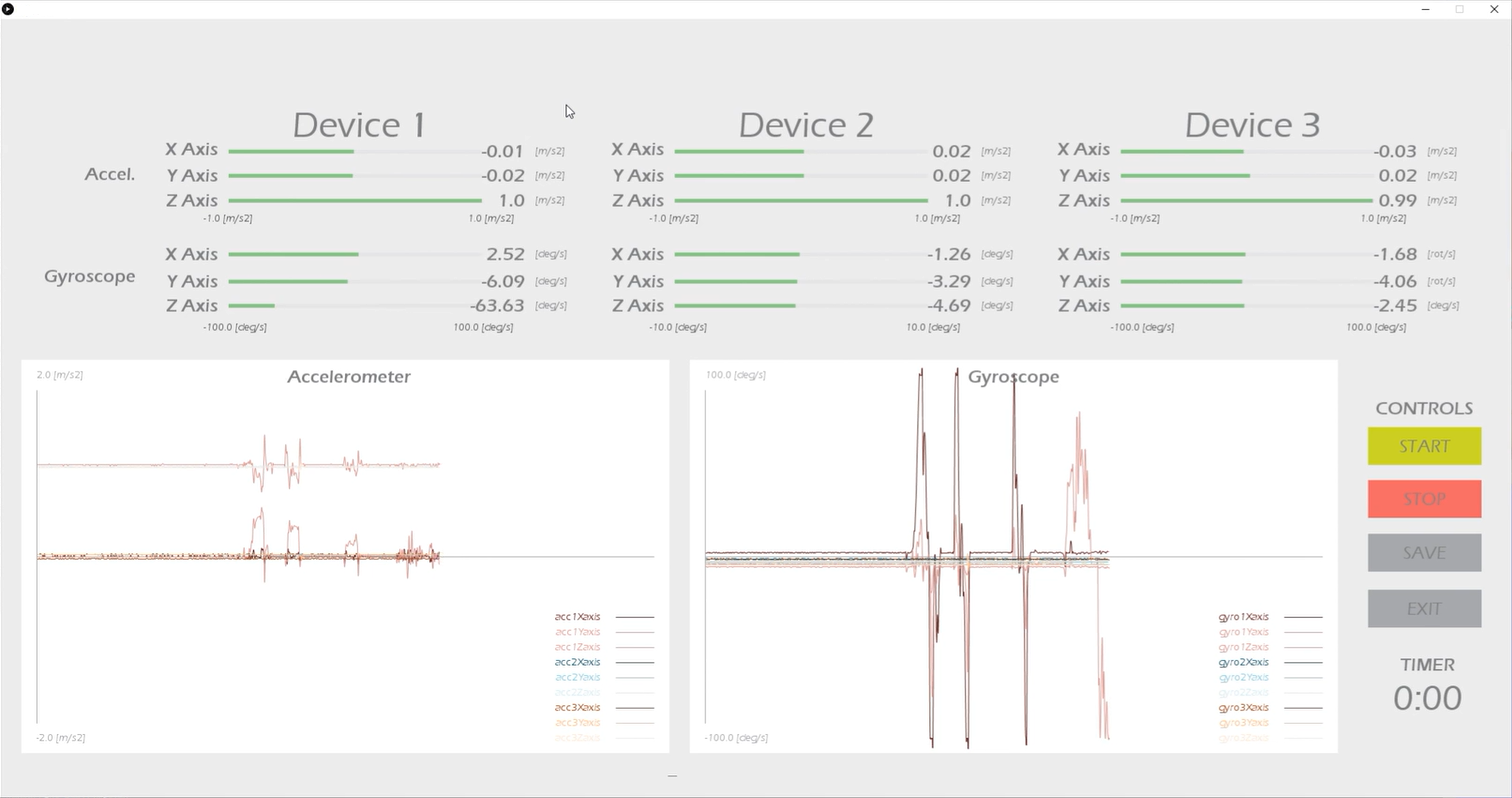Toggle visibility of acc2Yaxis in legend
This screenshot has width=1512, height=798.
tap(577, 677)
